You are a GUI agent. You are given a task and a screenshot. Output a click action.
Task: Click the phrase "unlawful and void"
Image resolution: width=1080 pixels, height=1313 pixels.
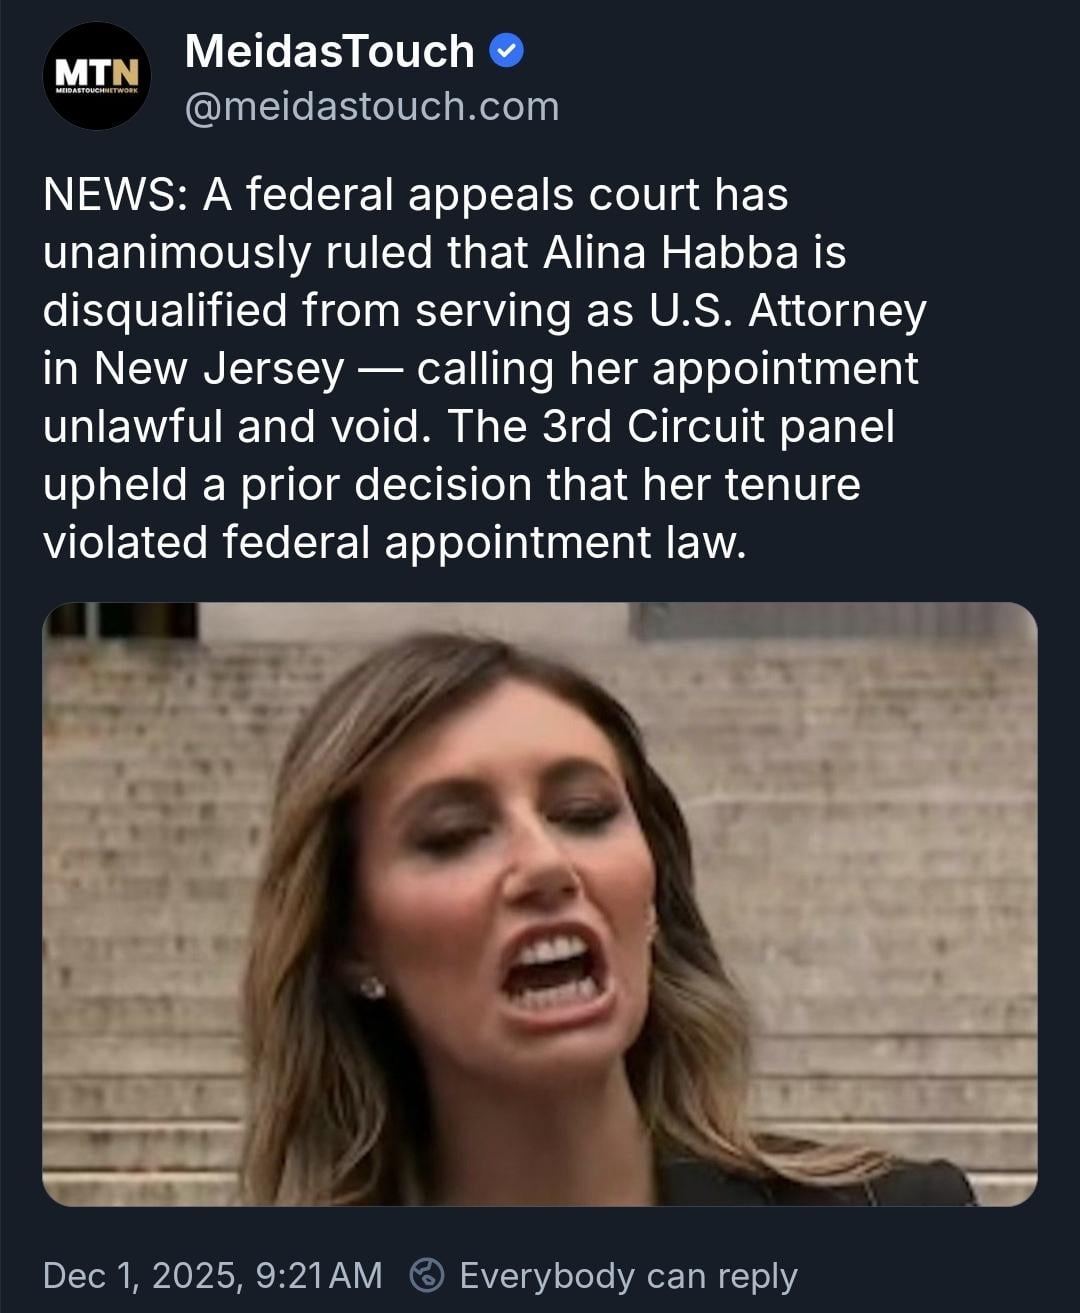pos(232,426)
